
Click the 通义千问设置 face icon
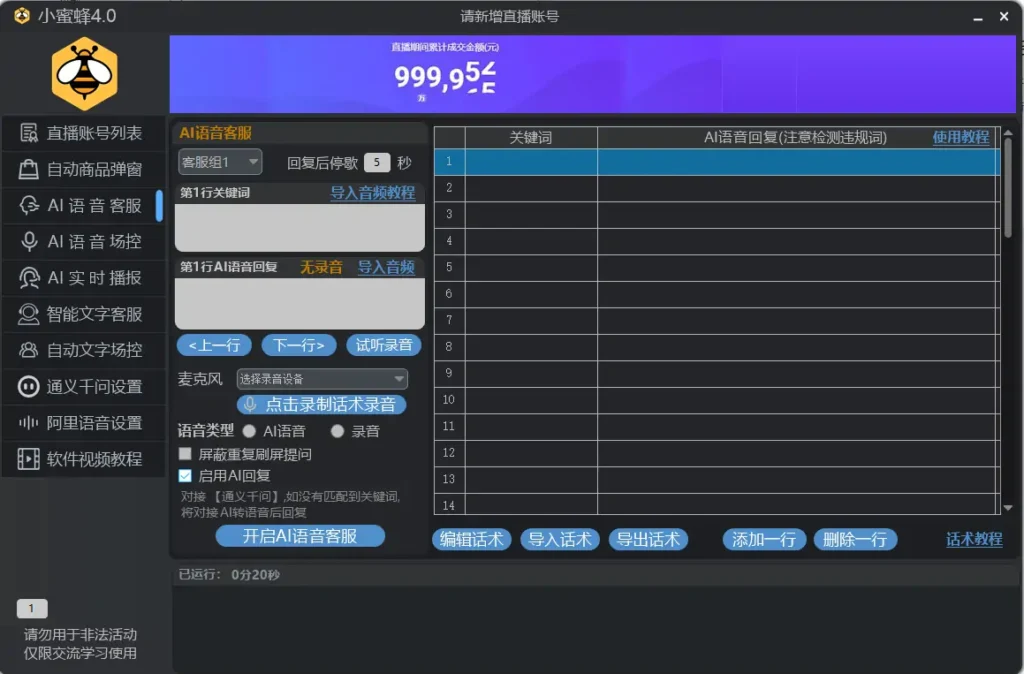coord(28,387)
